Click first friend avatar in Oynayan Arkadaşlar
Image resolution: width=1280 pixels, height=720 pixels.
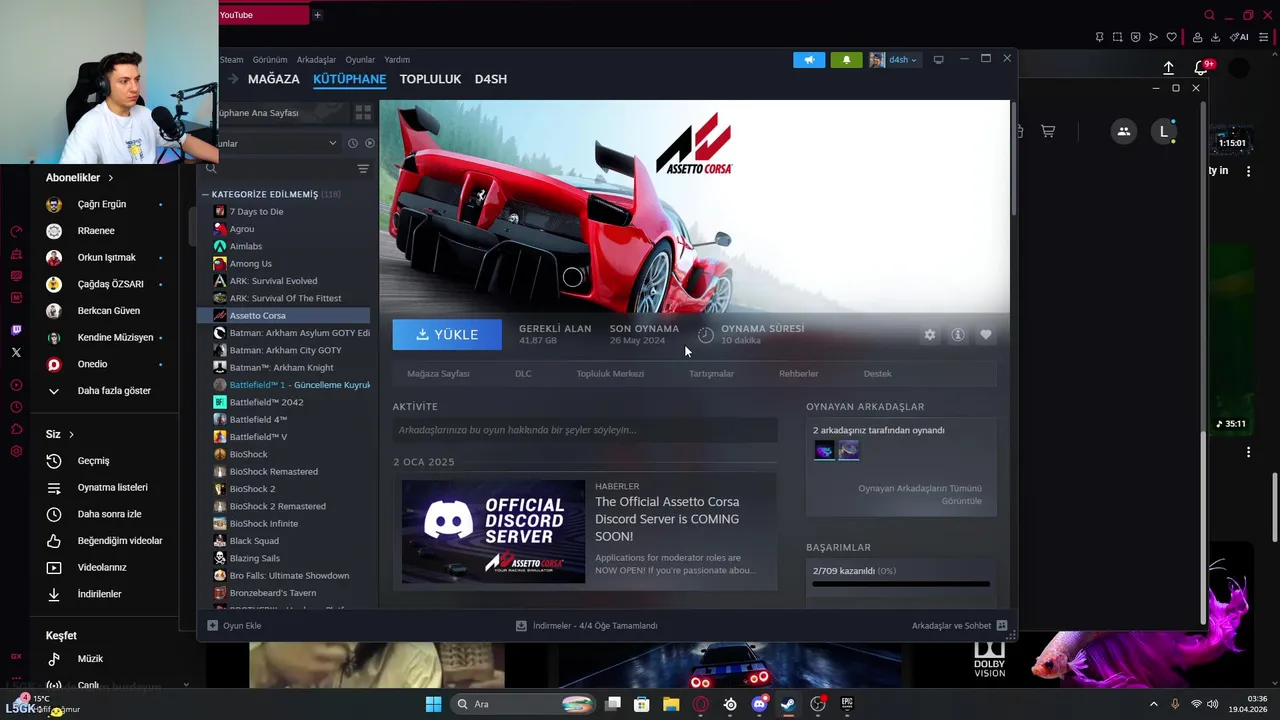click(824, 451)
